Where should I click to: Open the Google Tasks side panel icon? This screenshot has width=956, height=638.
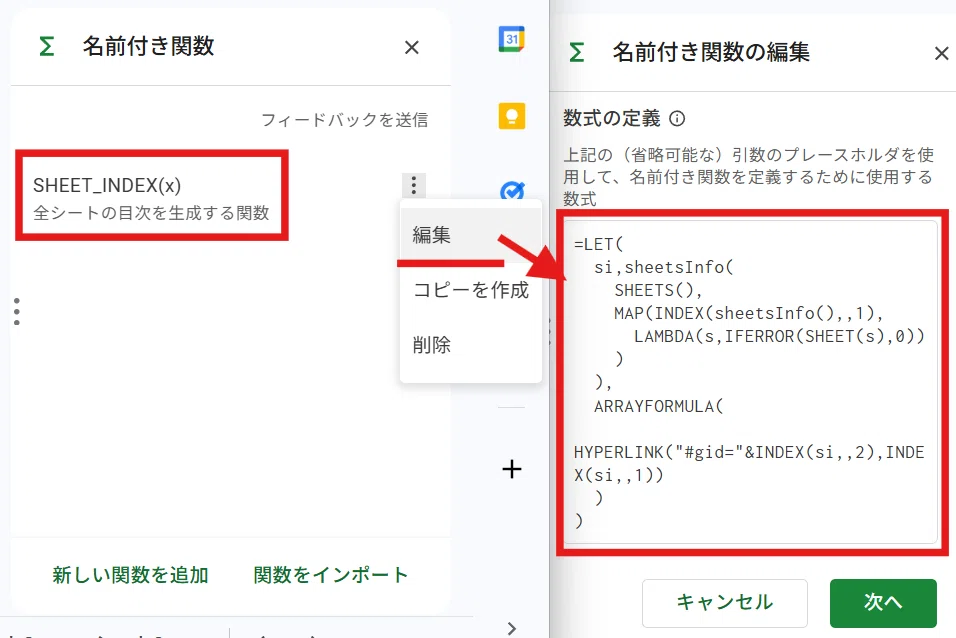512,190
